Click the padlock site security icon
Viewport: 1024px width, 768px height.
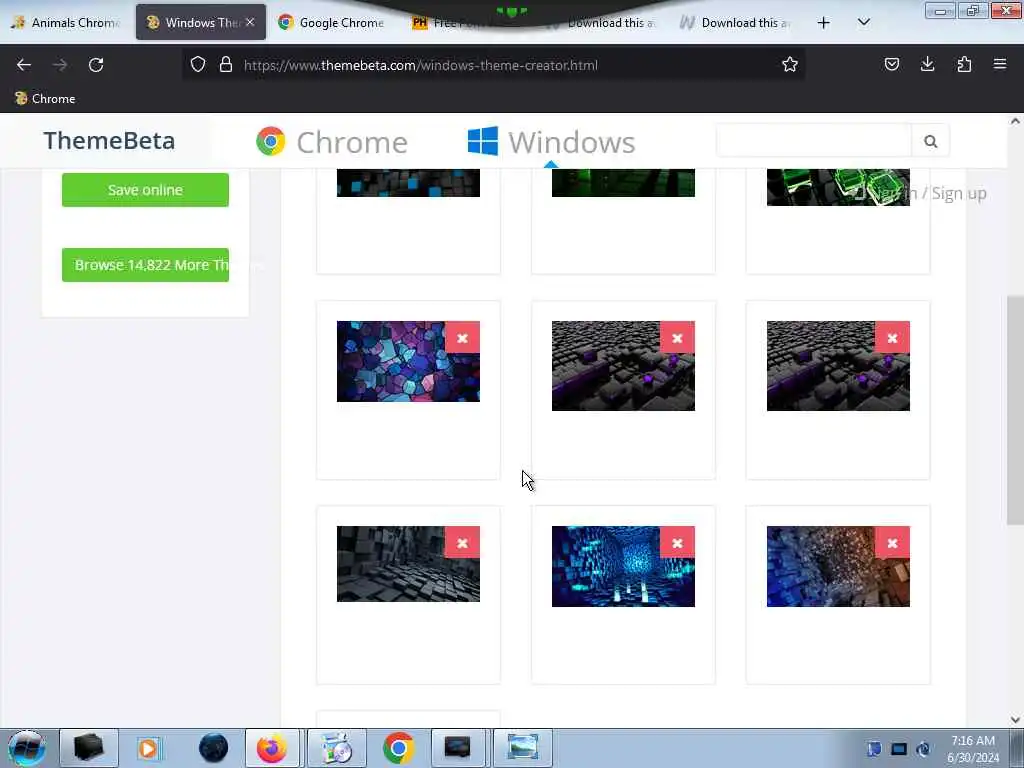[x=226, y=64]
